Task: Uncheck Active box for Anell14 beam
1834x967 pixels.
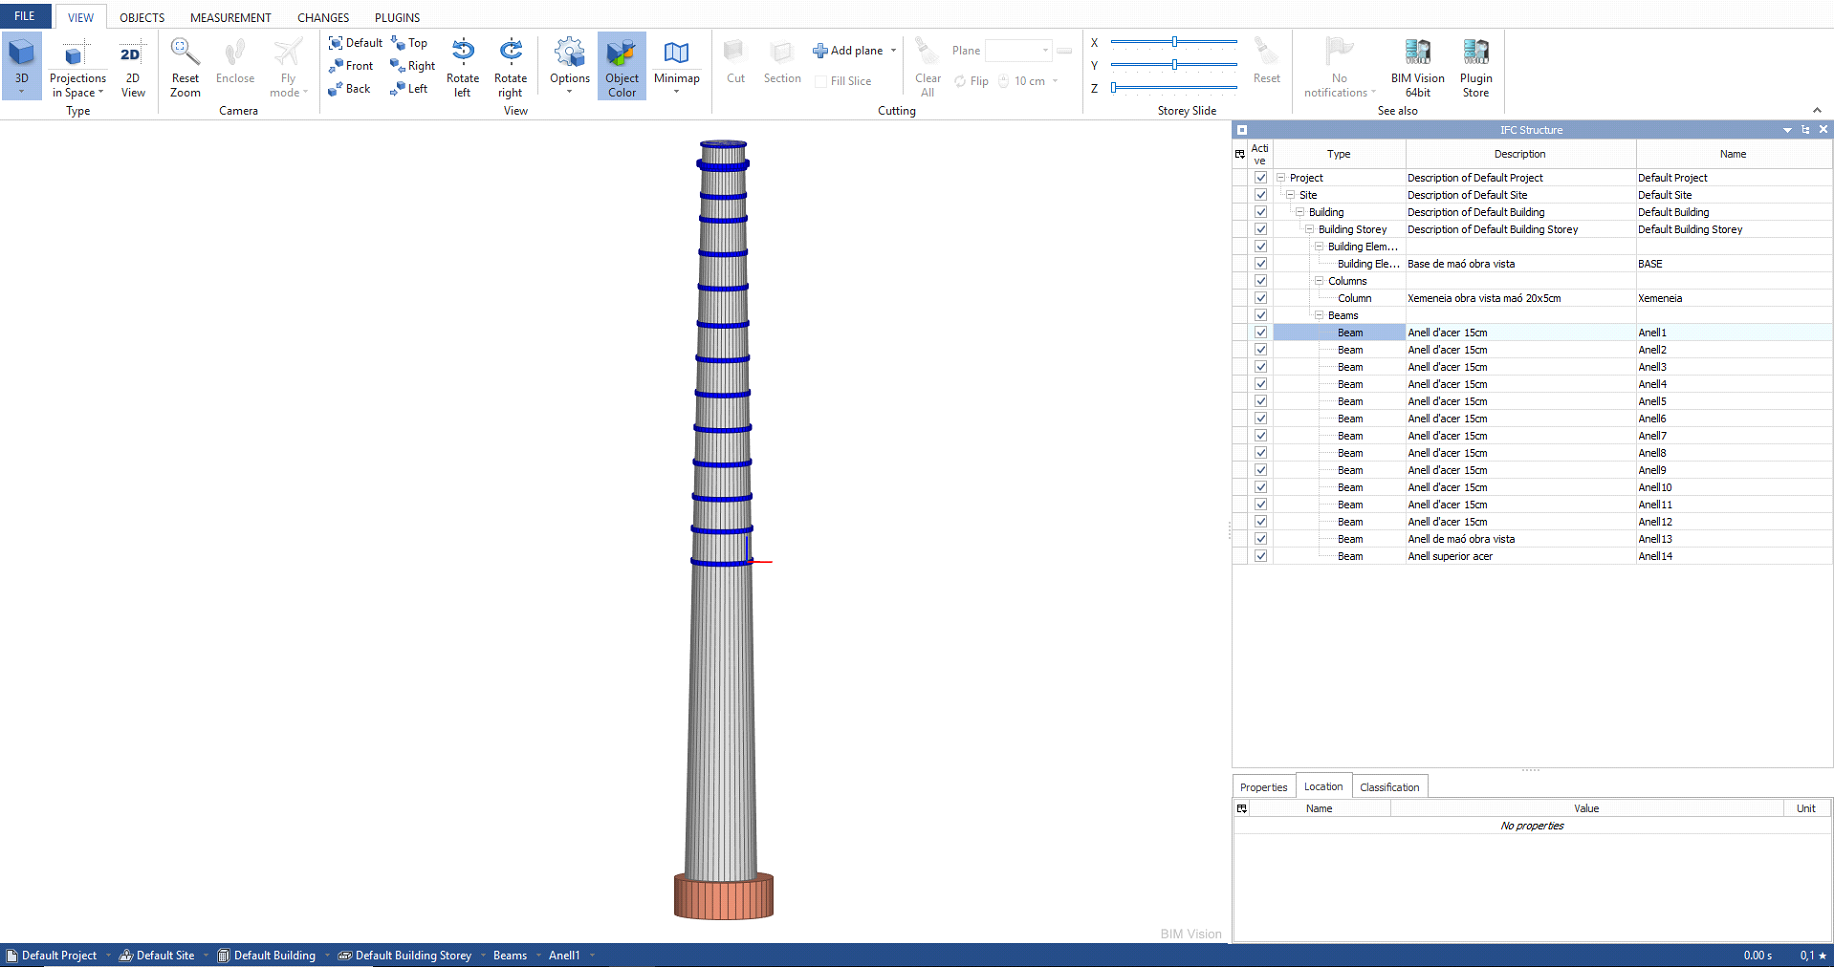Action: (1260, 556)
